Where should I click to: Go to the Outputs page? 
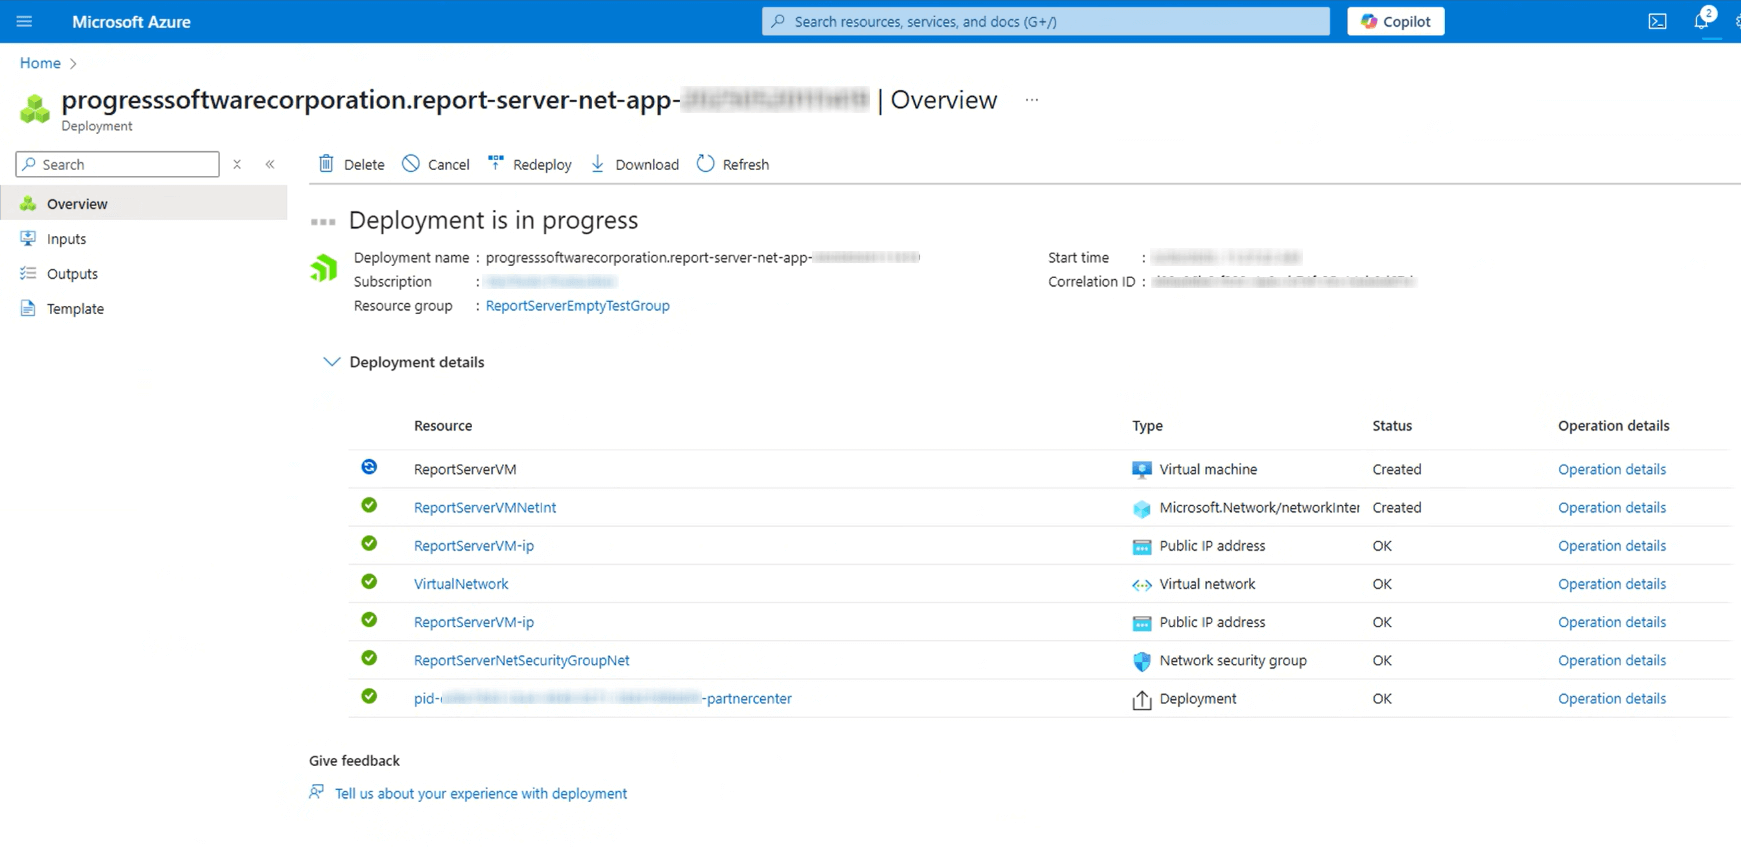[x=72, y=274]
